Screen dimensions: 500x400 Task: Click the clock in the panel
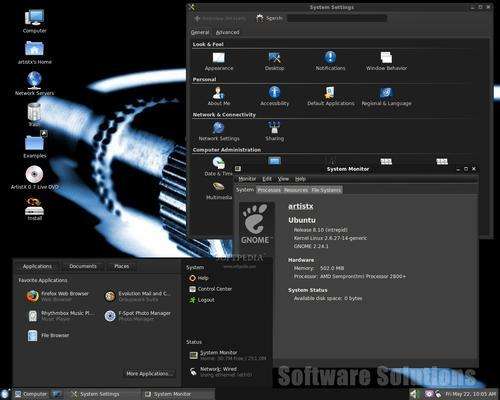tap(470, 394)
